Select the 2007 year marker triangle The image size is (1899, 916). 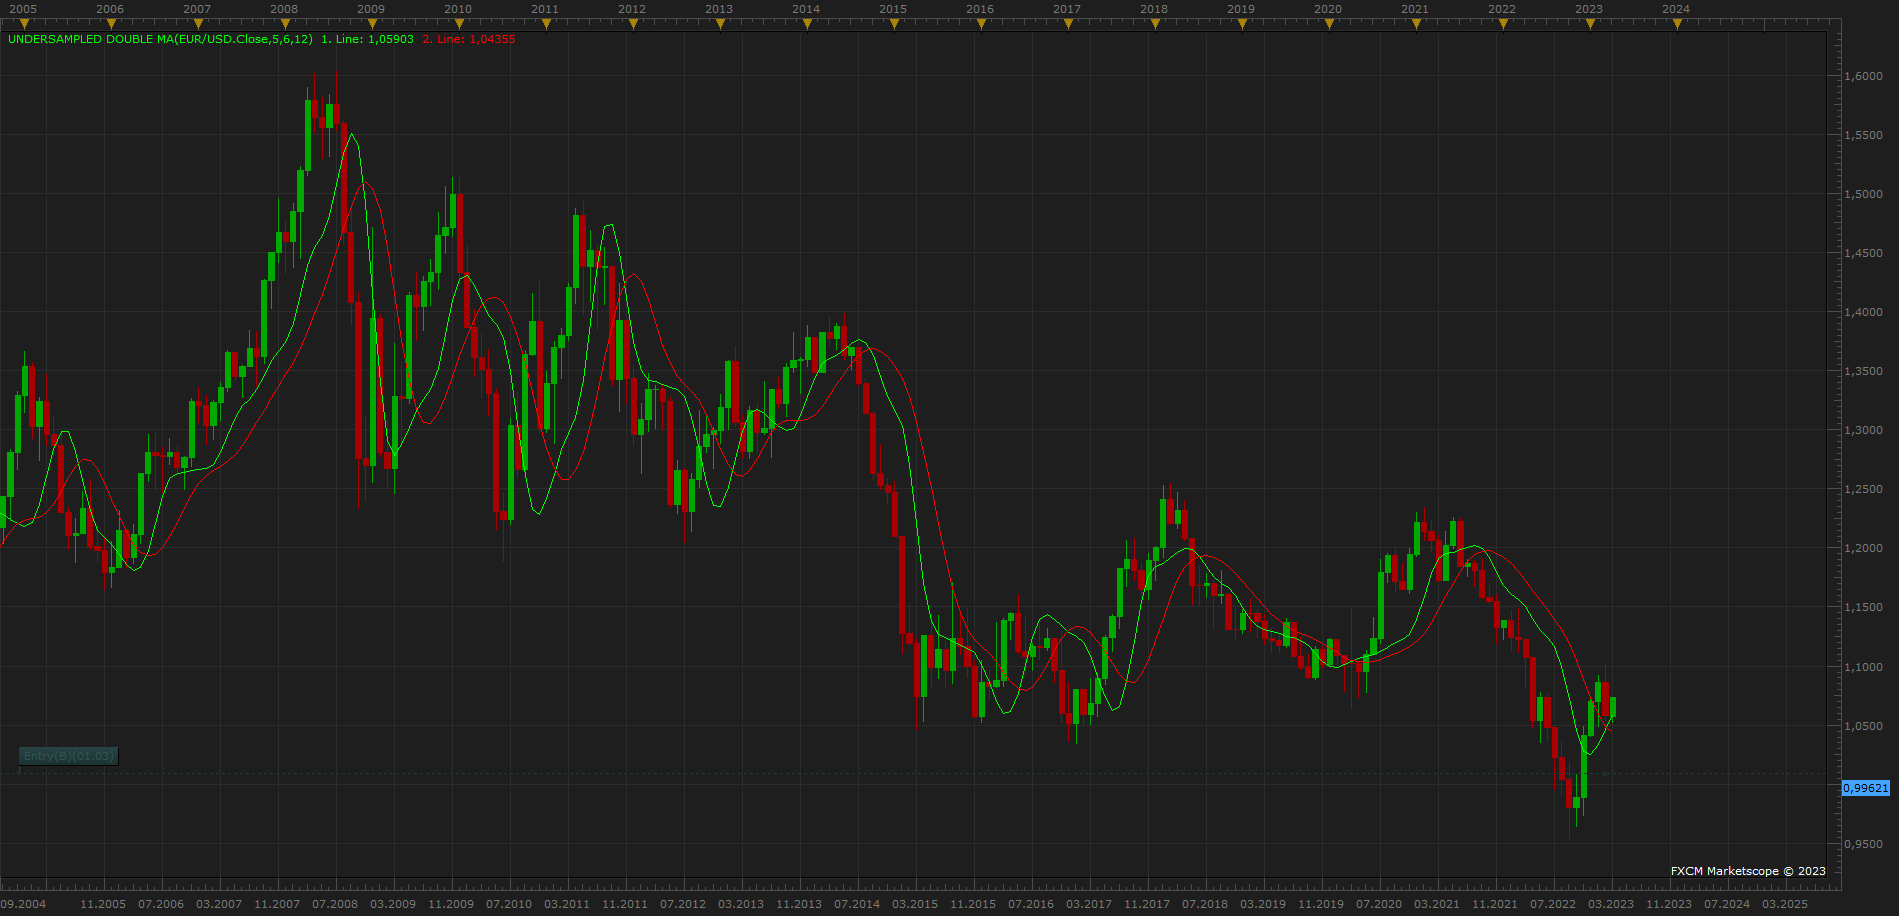coord(198,24)
